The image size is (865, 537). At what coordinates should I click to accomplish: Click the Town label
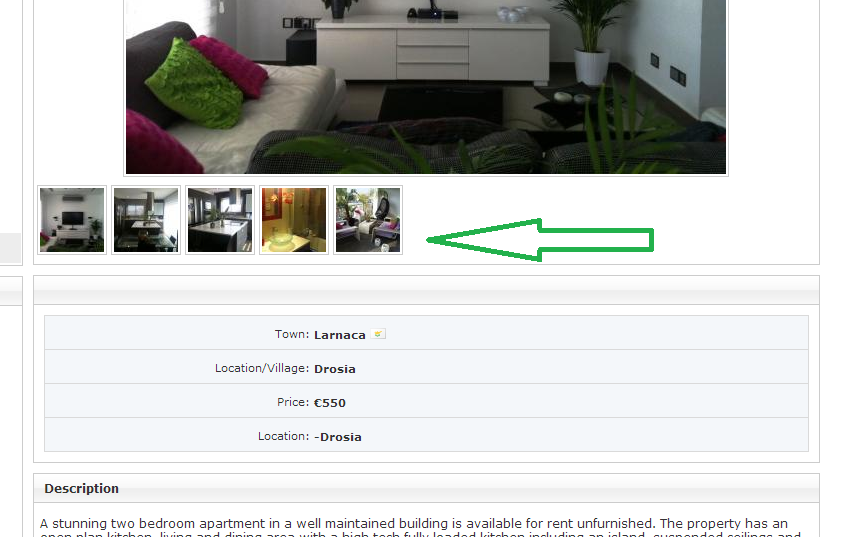click(292, 334)
